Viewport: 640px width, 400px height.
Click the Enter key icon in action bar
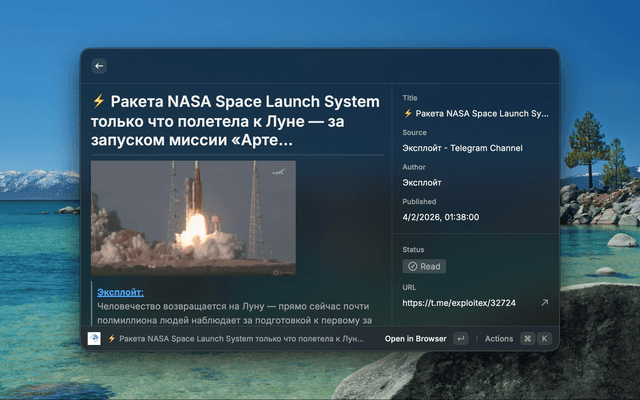[x=460, y=339]
